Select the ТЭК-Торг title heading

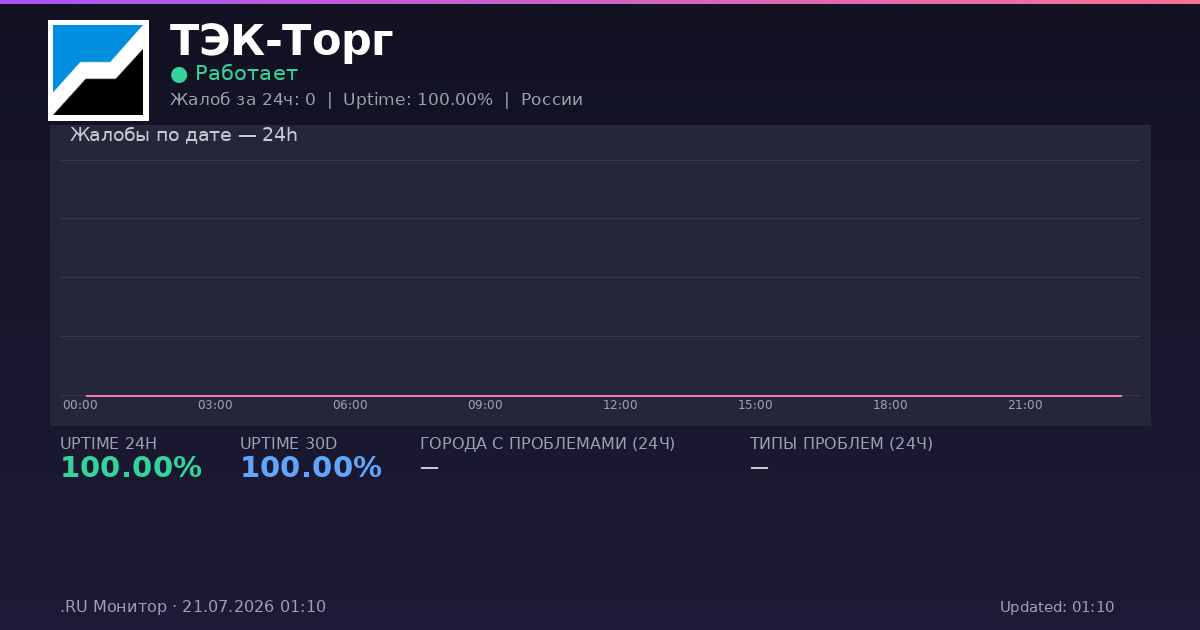281,42
